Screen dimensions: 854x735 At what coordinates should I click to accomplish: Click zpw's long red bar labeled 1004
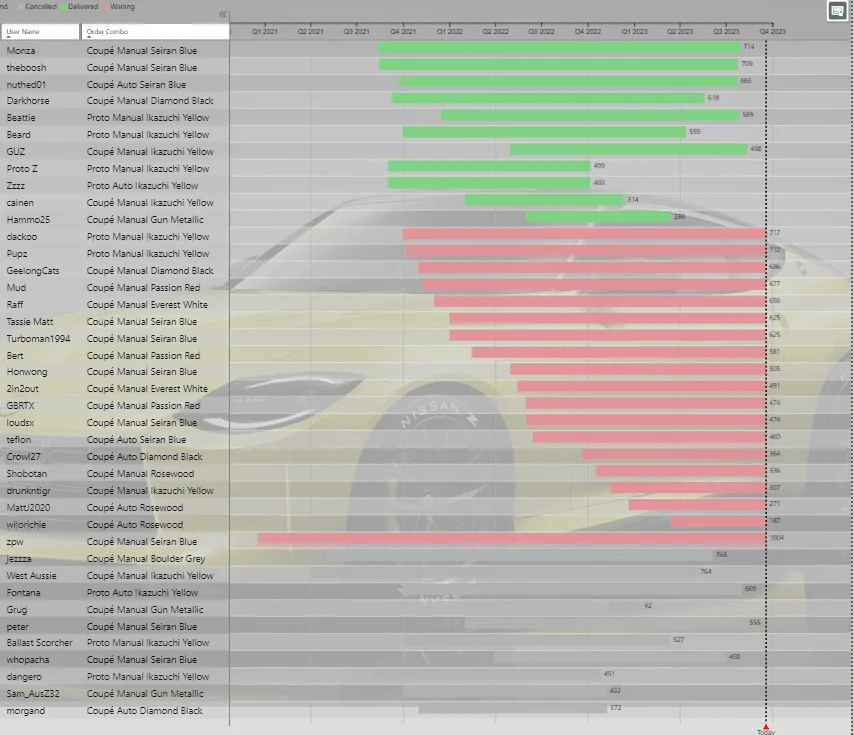click(511, 539)
